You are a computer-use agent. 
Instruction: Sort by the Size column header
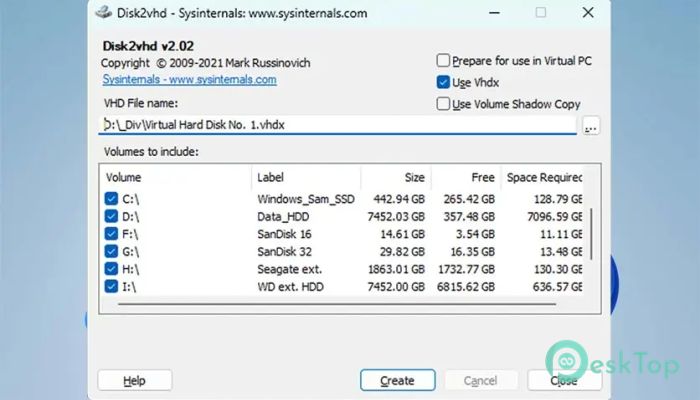[x=396, y=177]
